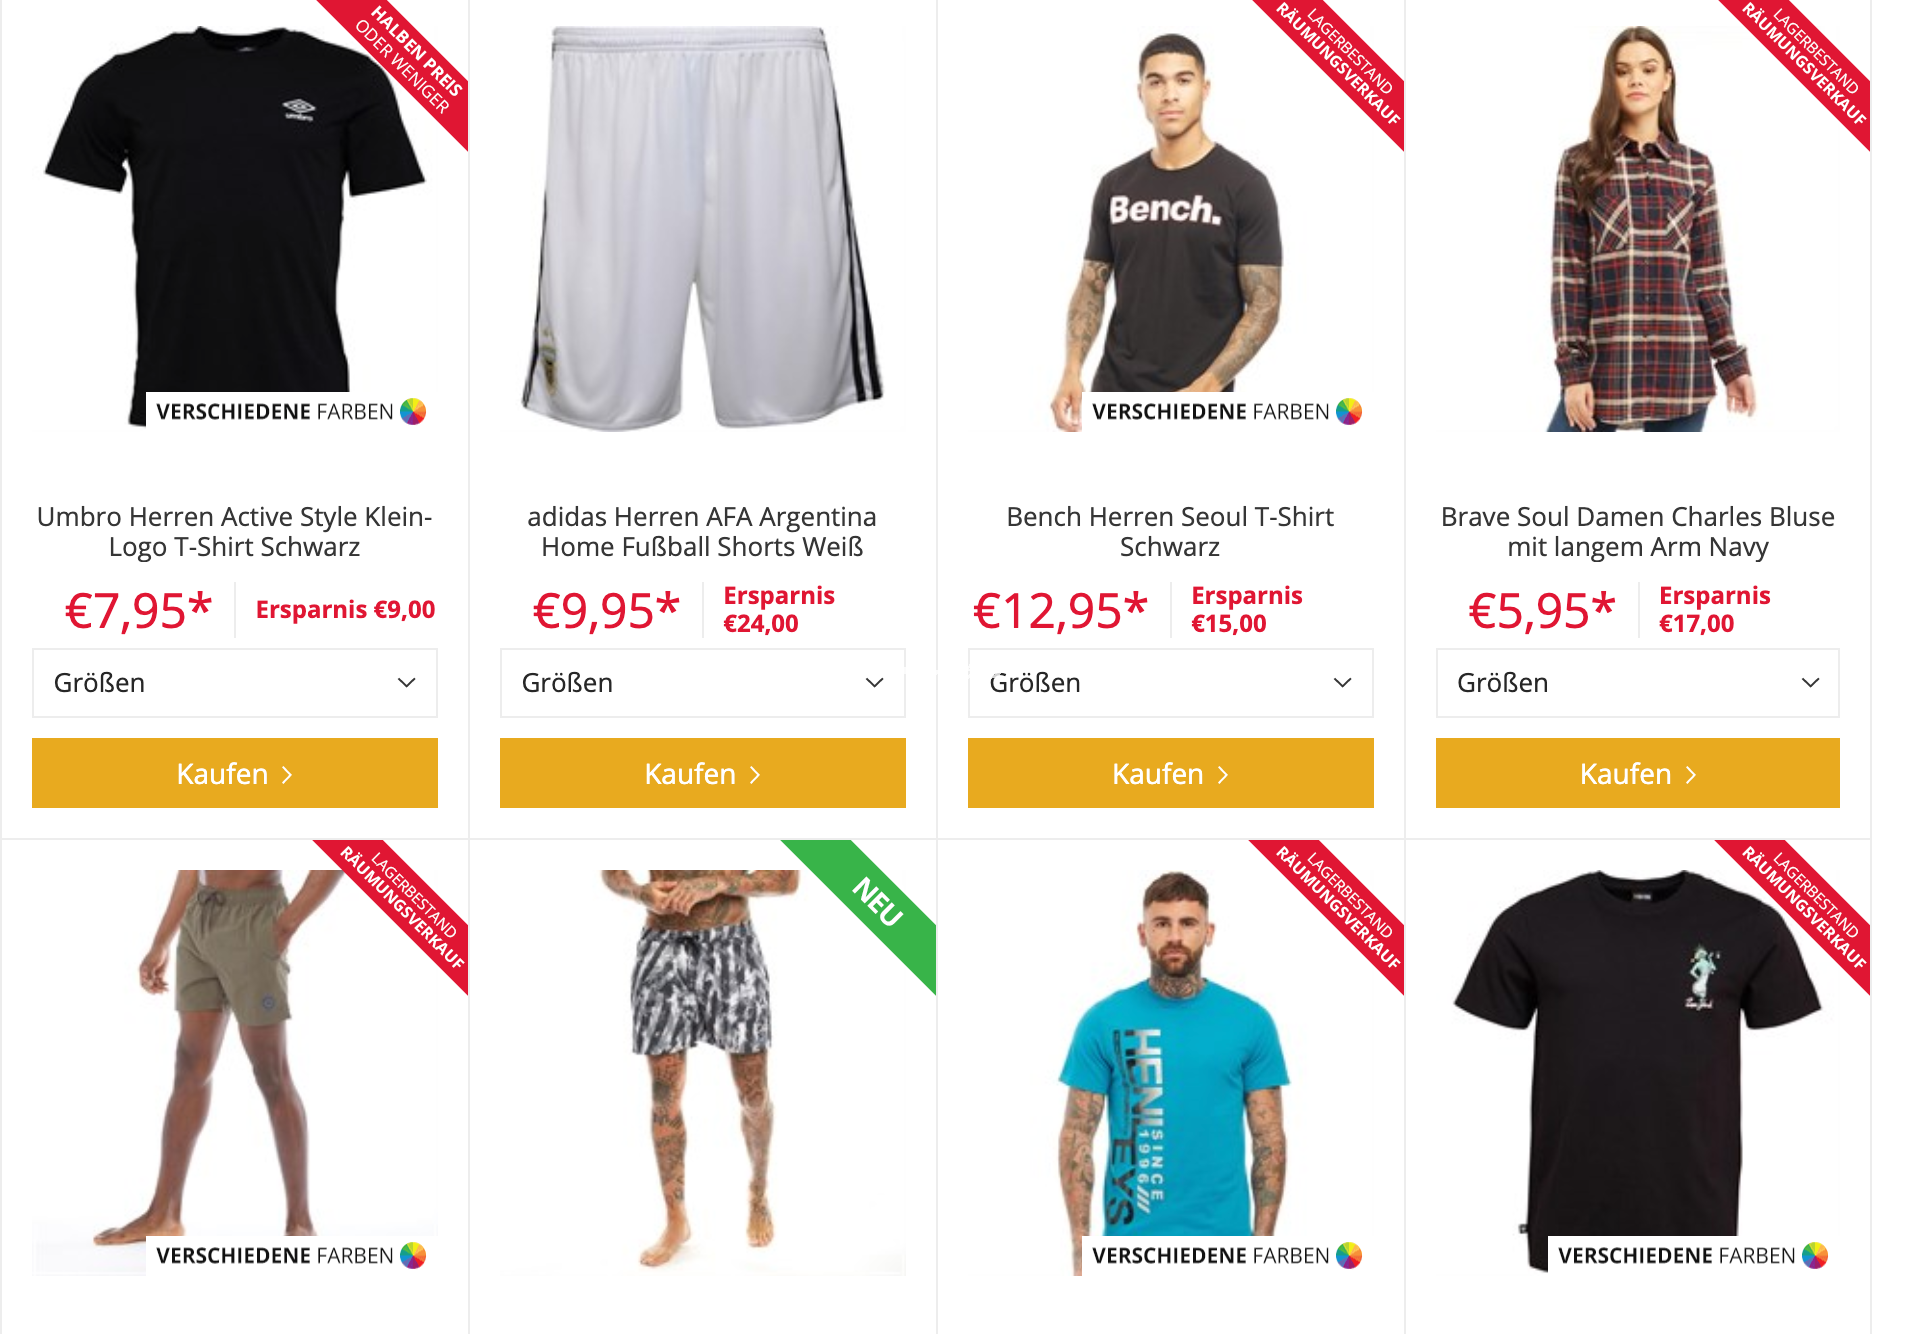Open Brave Soul Damen Charles Bluse link
This screenshot has height=1334, width=1908.
[x=1638, y=532]
